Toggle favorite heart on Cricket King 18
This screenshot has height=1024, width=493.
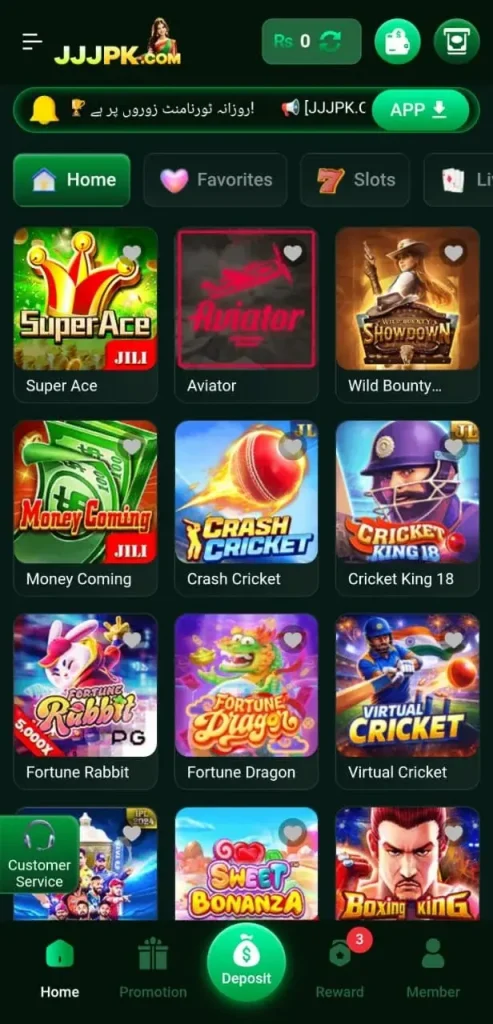[x=454, y=447]
